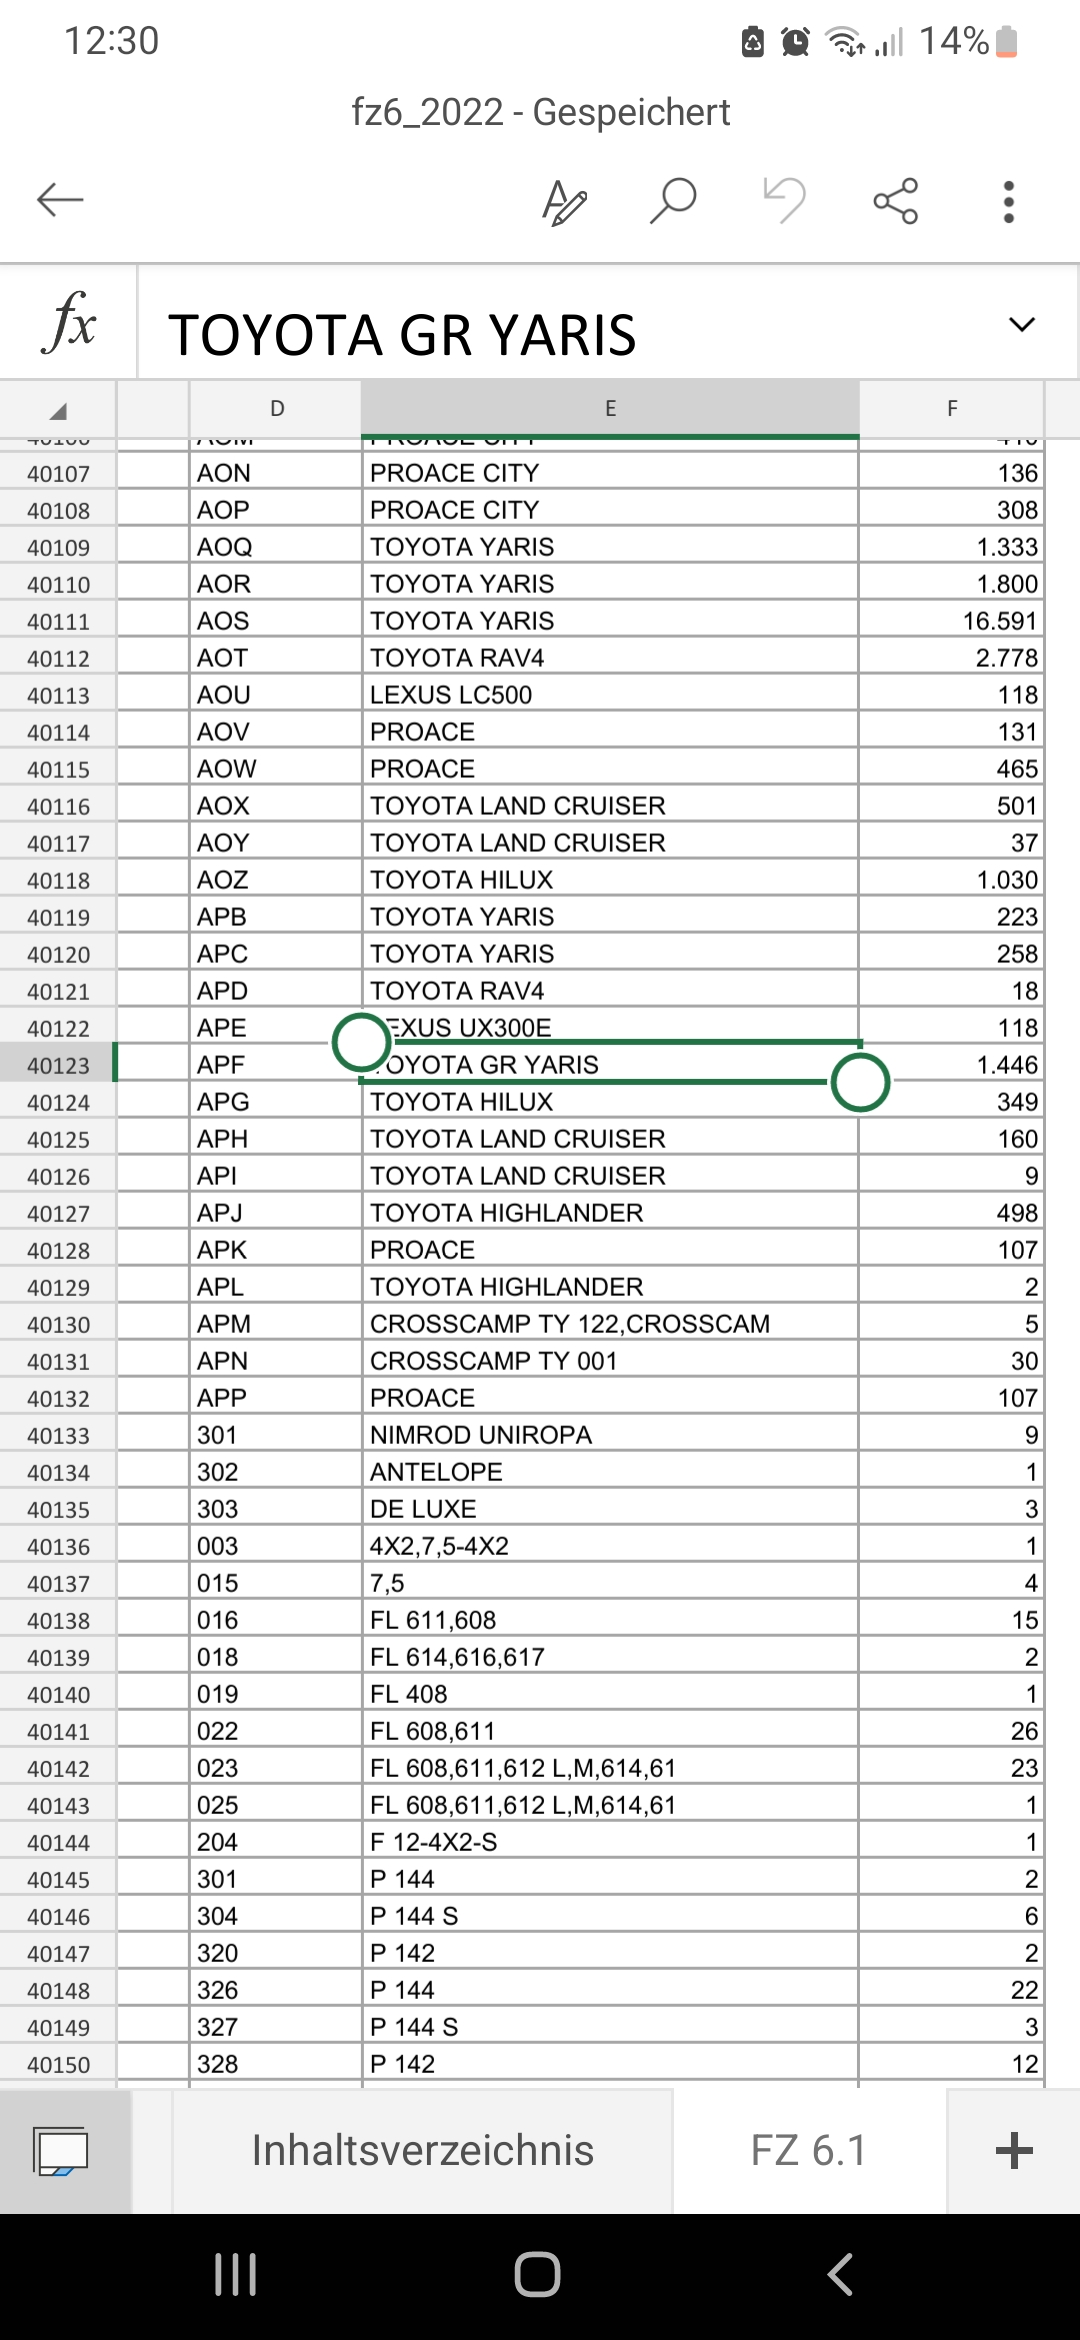Select row header 40136
The width and height of the screenshot is (1080, 2340).
point(58,1547)
